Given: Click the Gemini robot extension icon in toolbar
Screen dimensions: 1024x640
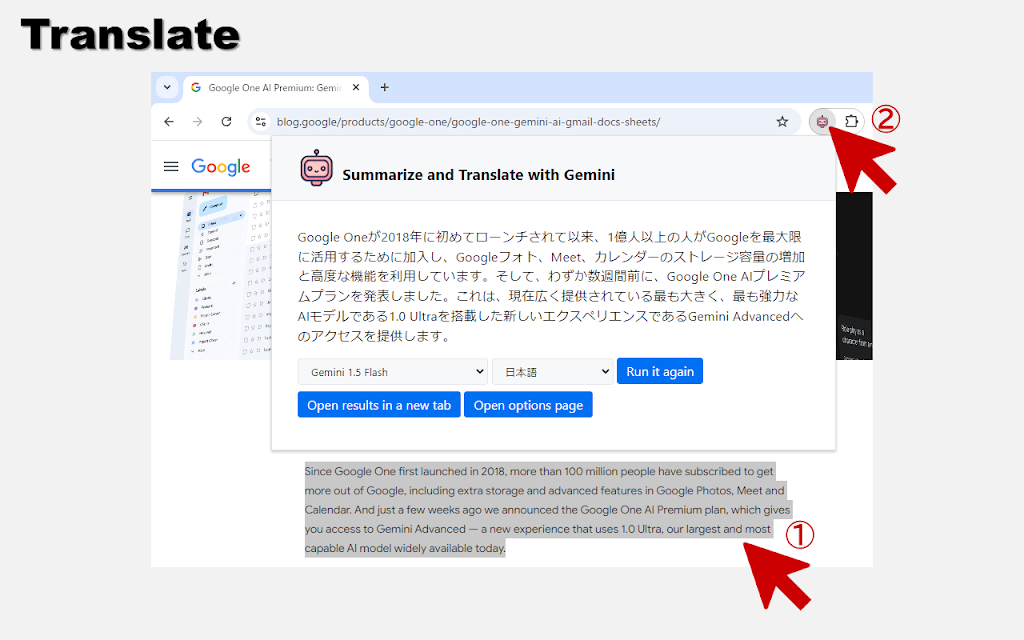Looking at the screenshot, I should pyautogui.click(x=822, y=121).
